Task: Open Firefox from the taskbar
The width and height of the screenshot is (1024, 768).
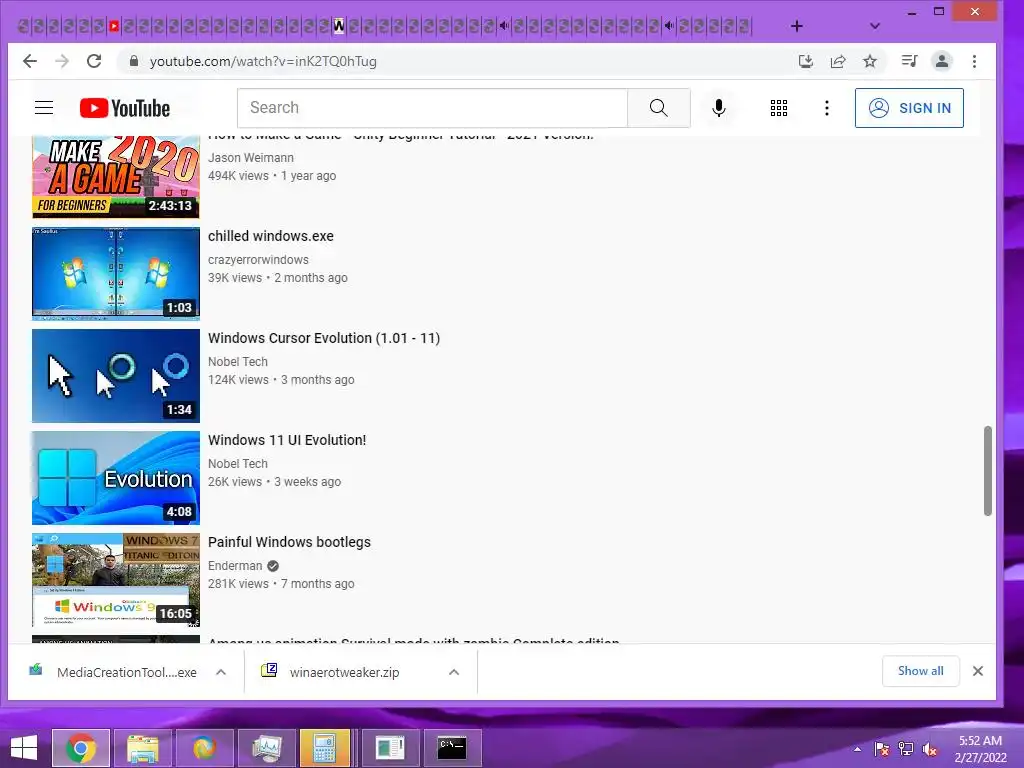Action: point(204,748)
